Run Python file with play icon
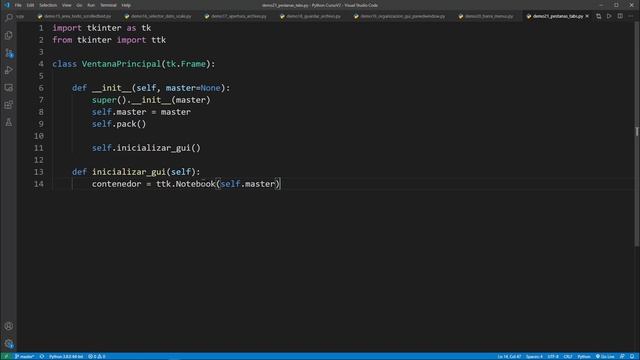The width and height of the screenshot is (640, 360). pos(609,16)
